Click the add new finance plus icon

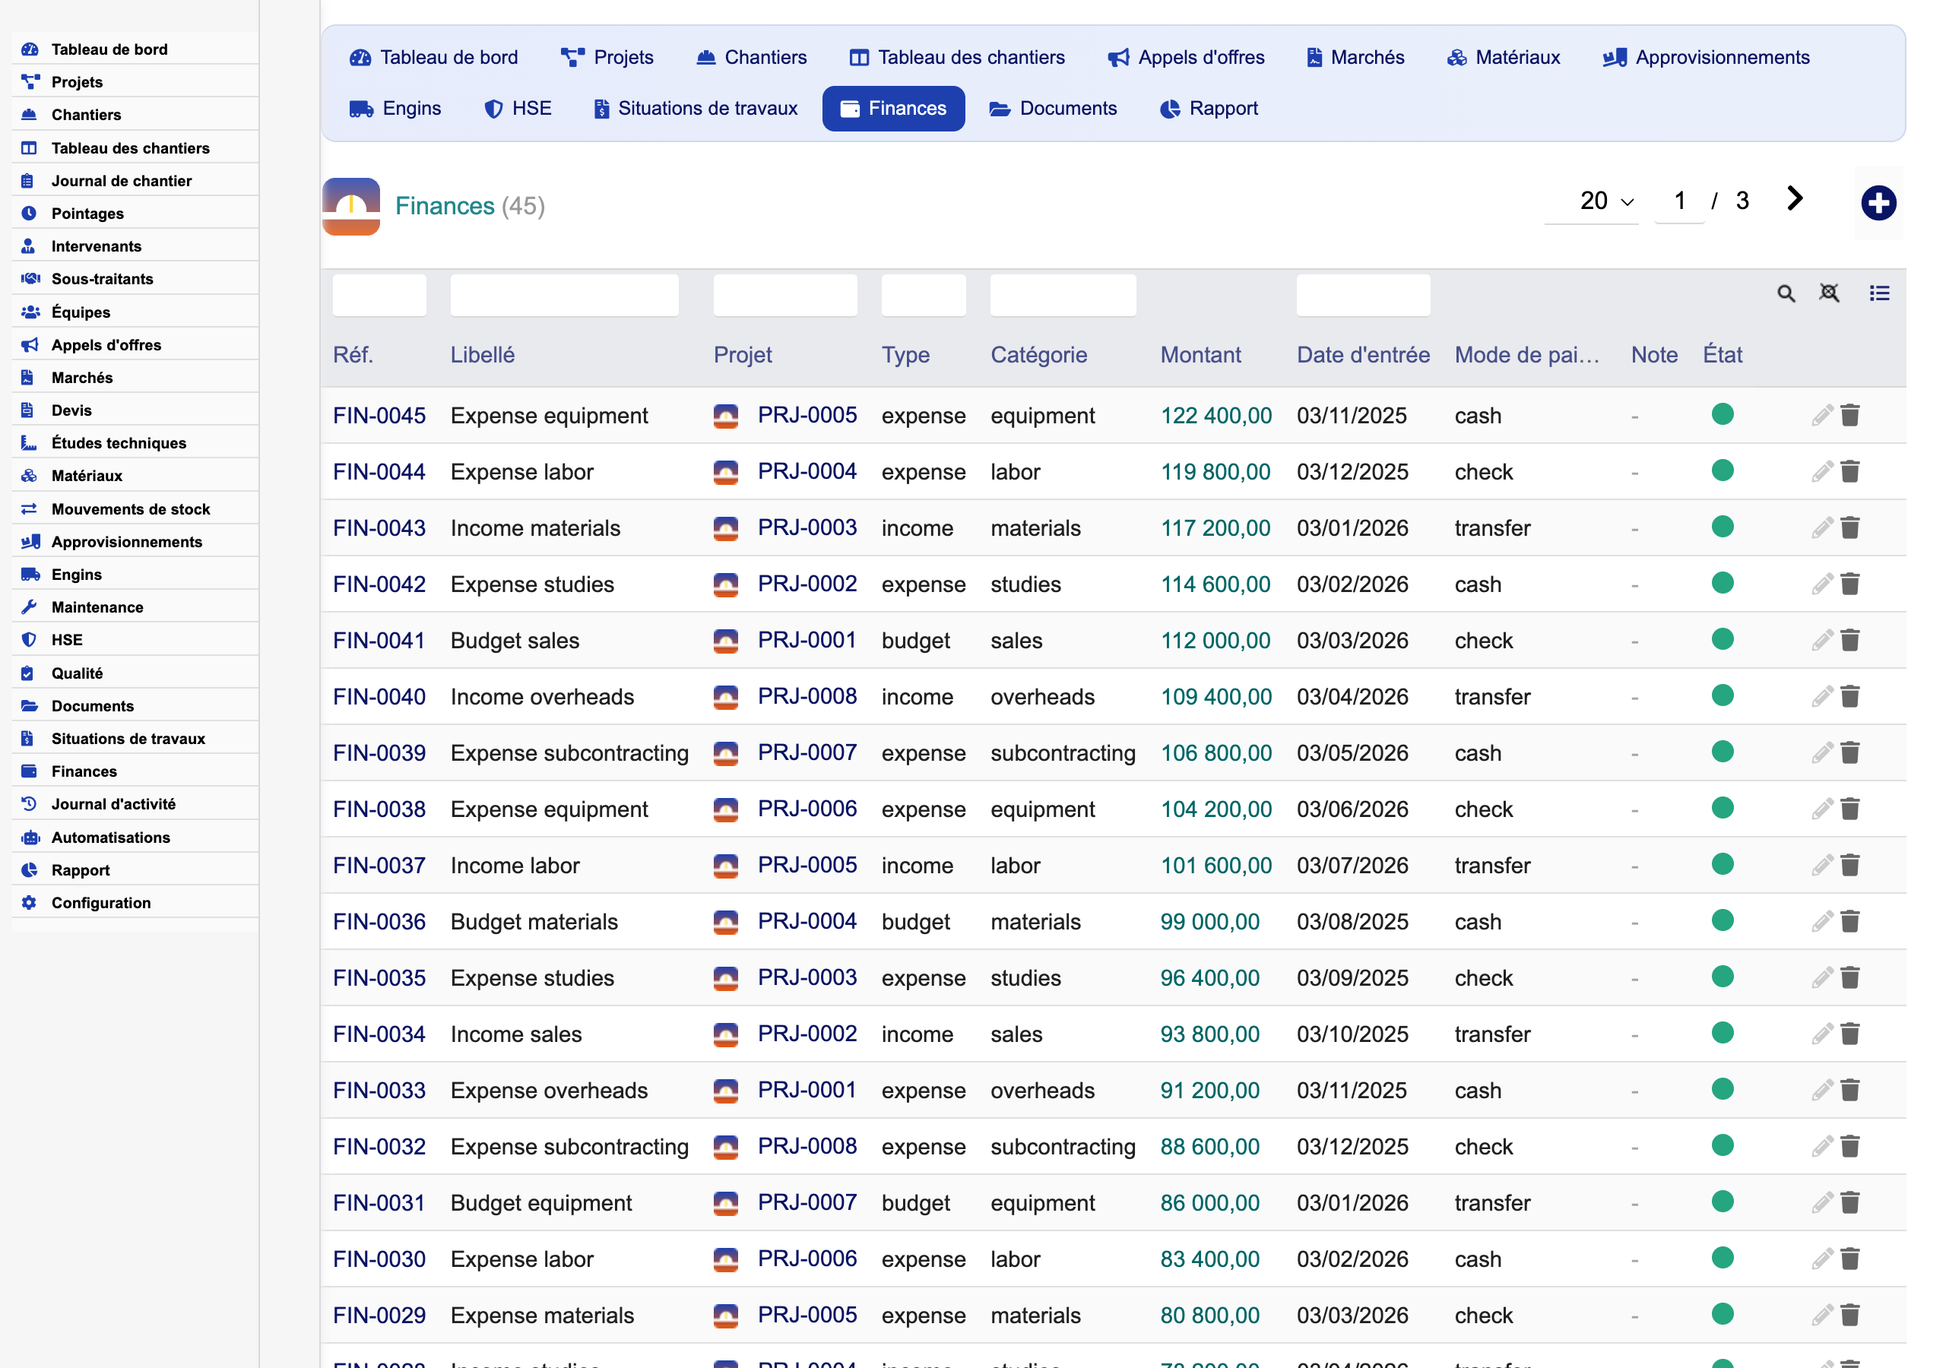[x=1878, y=203]
